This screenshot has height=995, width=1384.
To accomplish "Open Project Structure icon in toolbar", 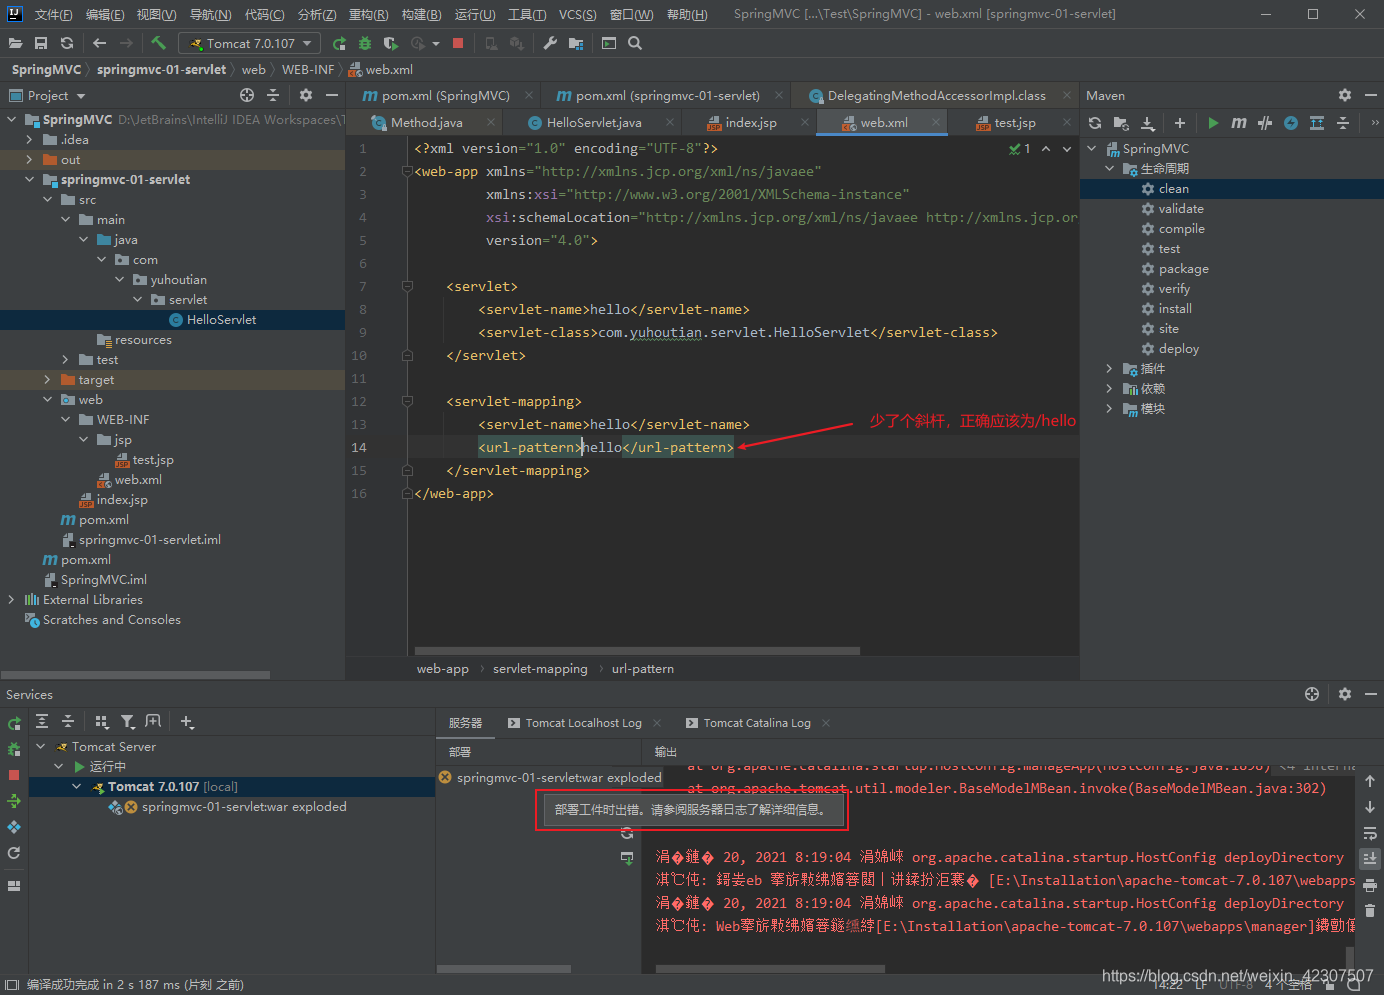I will pyautogui.click(x=576, y=43).
